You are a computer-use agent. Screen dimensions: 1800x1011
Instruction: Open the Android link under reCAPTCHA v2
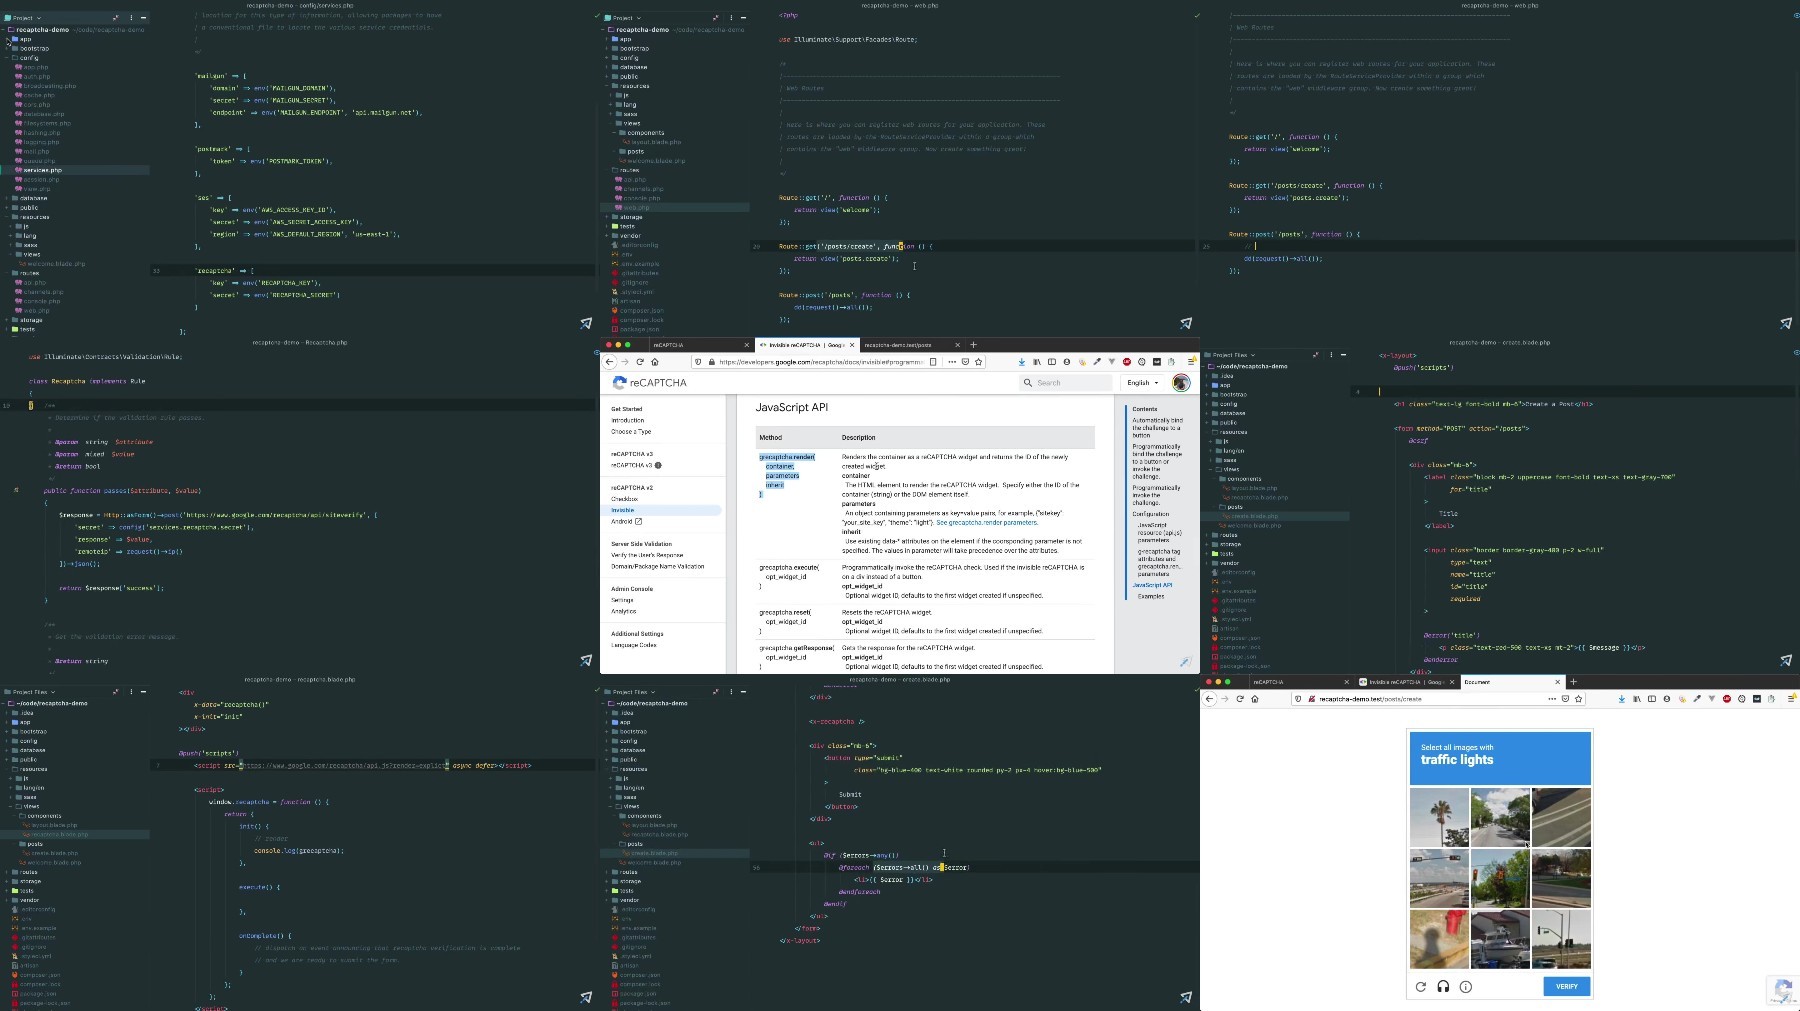[x=626, y=521]
